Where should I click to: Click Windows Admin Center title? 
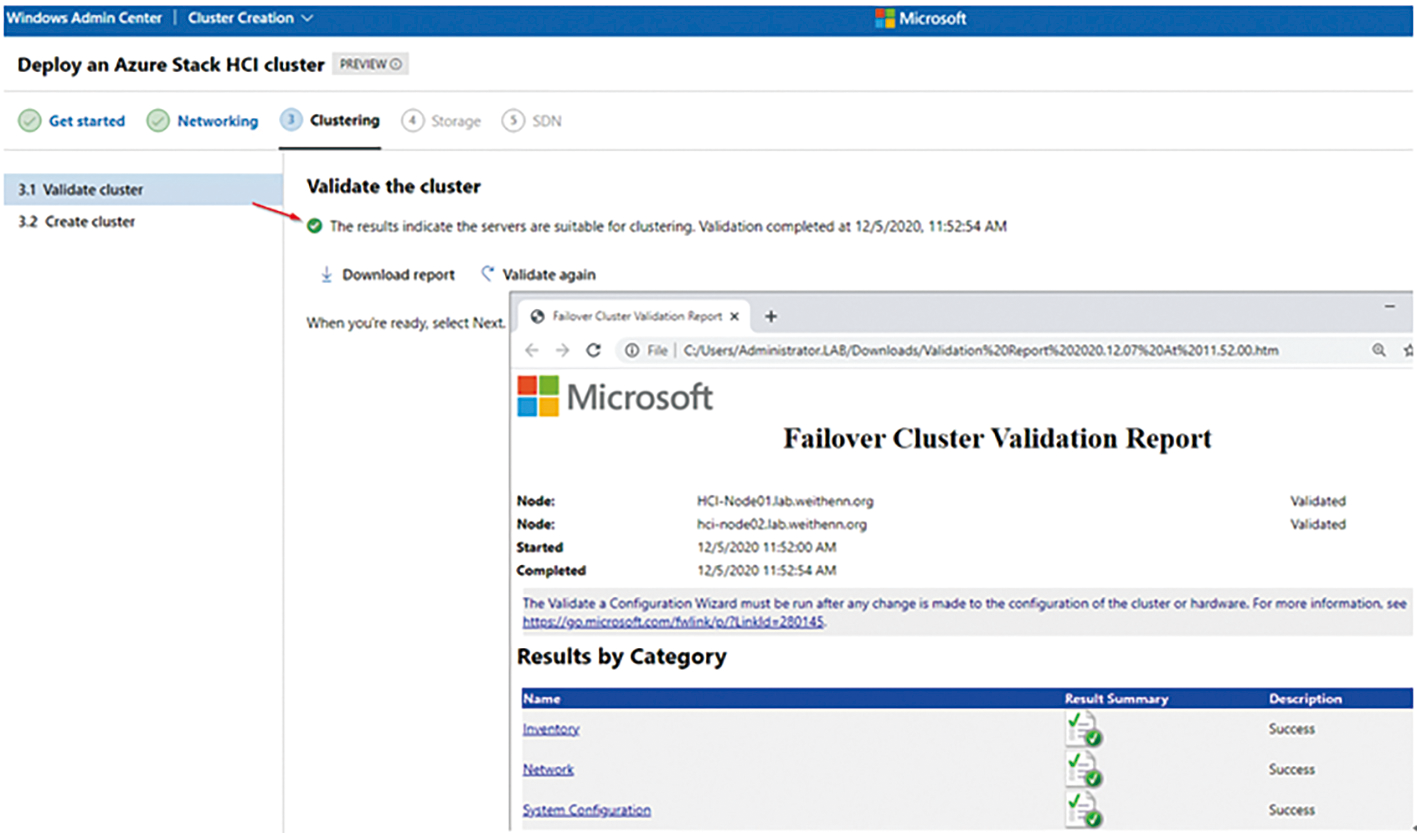(84, 18)
